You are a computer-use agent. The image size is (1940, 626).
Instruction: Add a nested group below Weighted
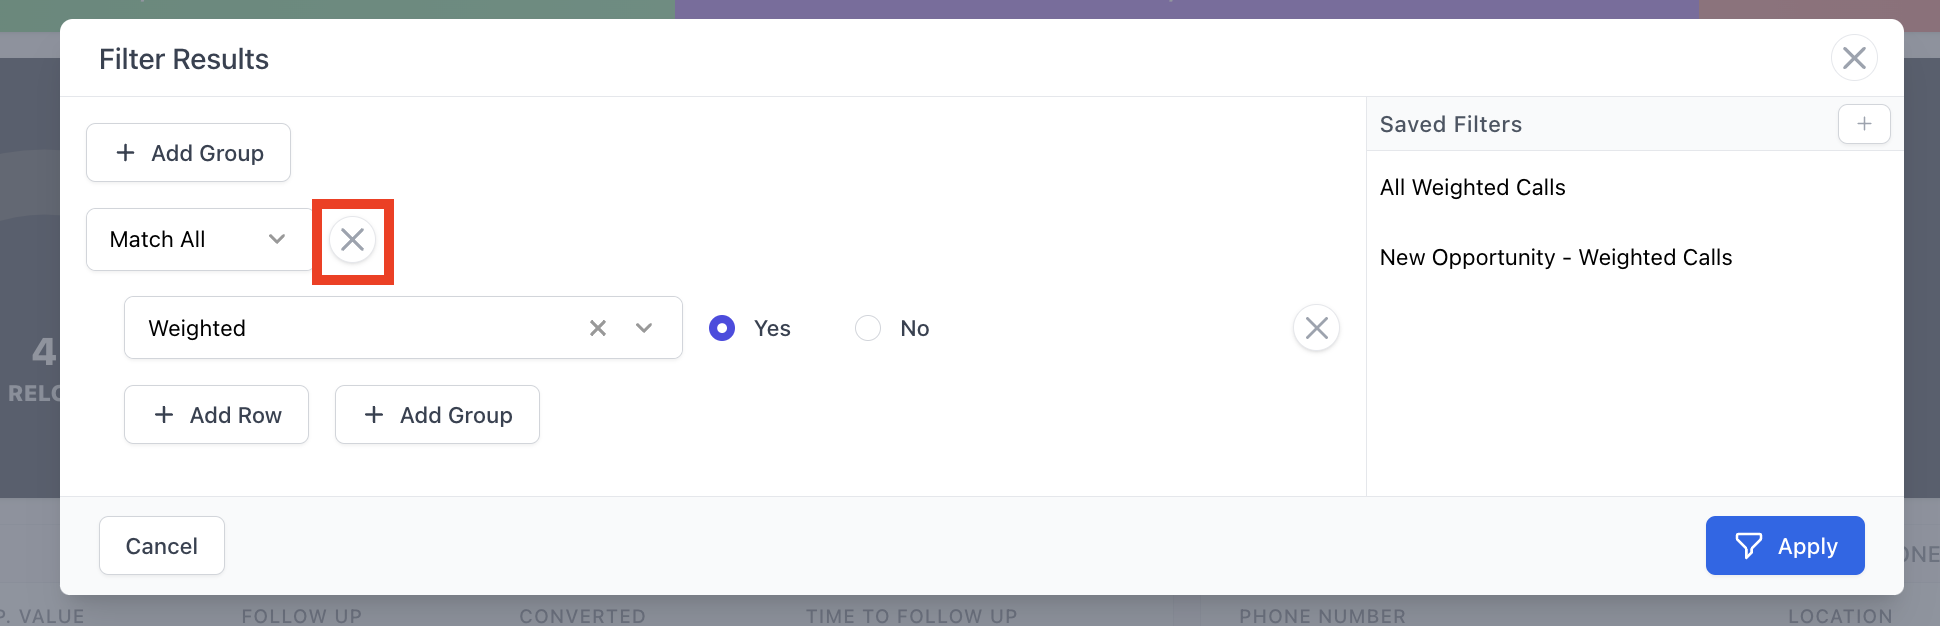coord(437,415)
